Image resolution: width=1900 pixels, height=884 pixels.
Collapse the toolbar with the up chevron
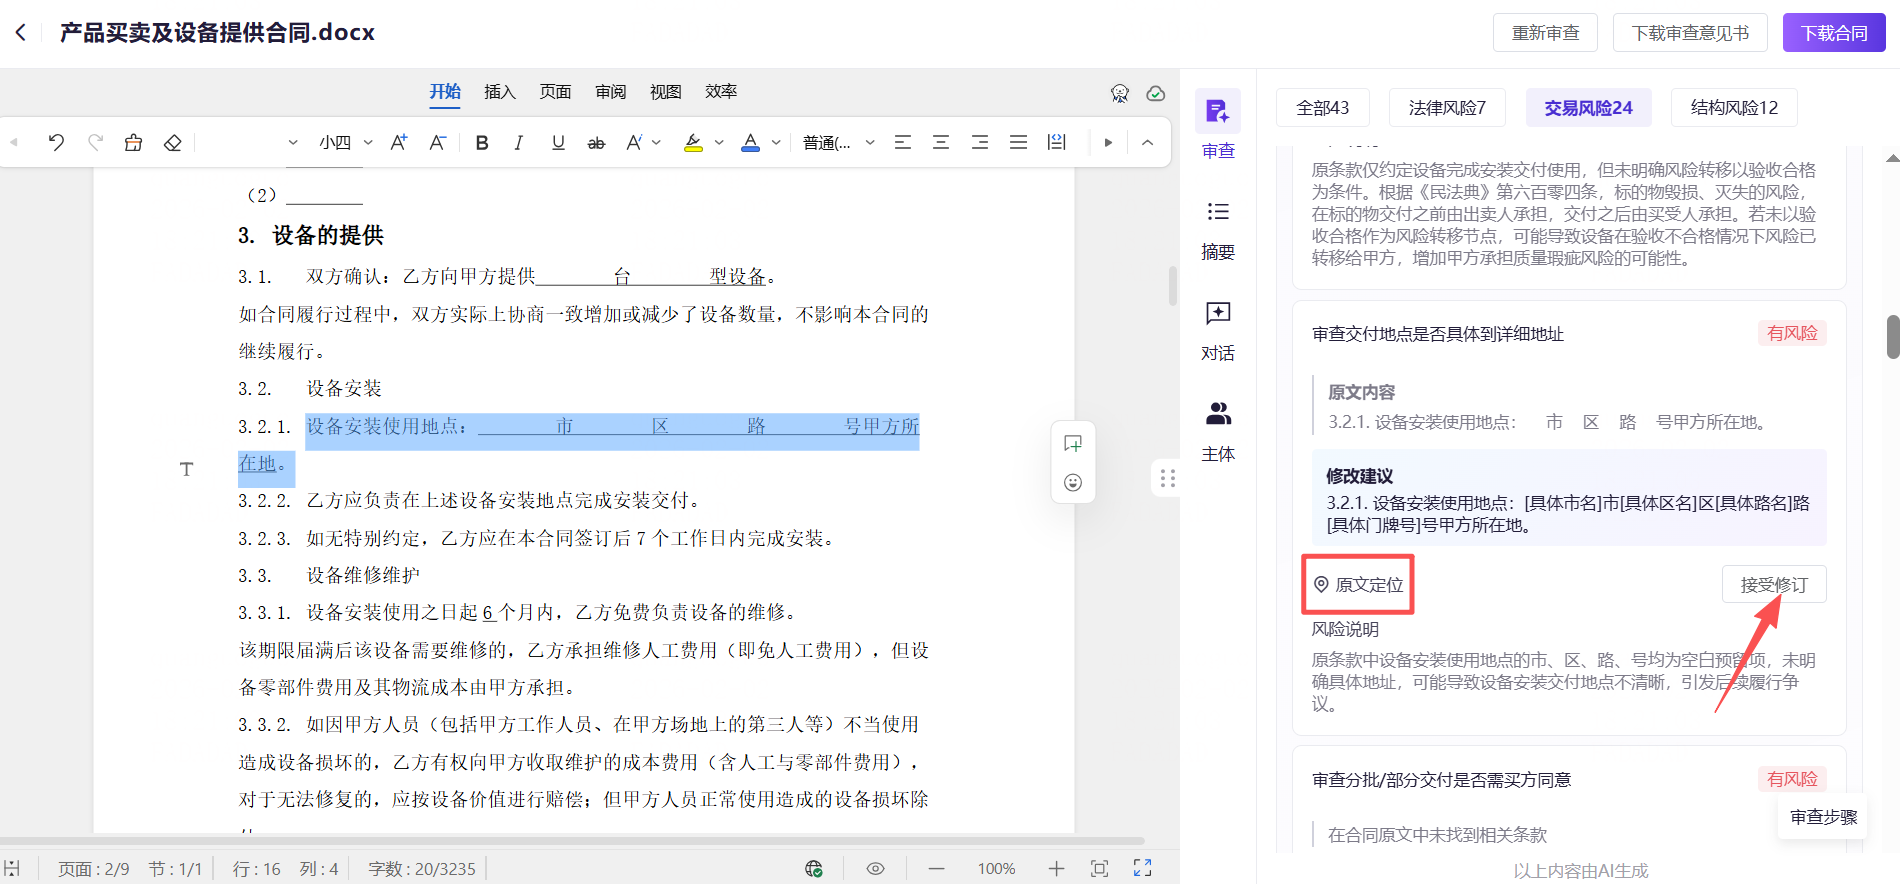point(1148,143)
